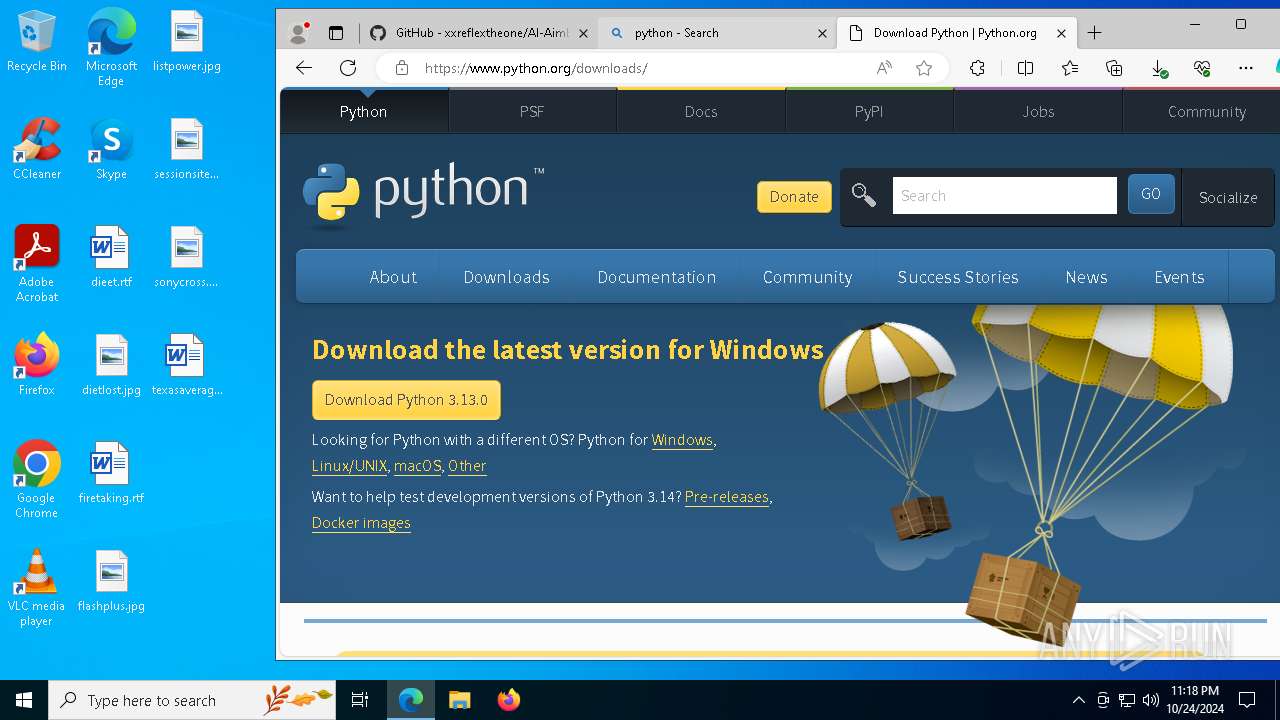The height and width of the screenshot is (720, 1280).
Task: Select the PSF top navigation tab
Action: click(532, 111)
